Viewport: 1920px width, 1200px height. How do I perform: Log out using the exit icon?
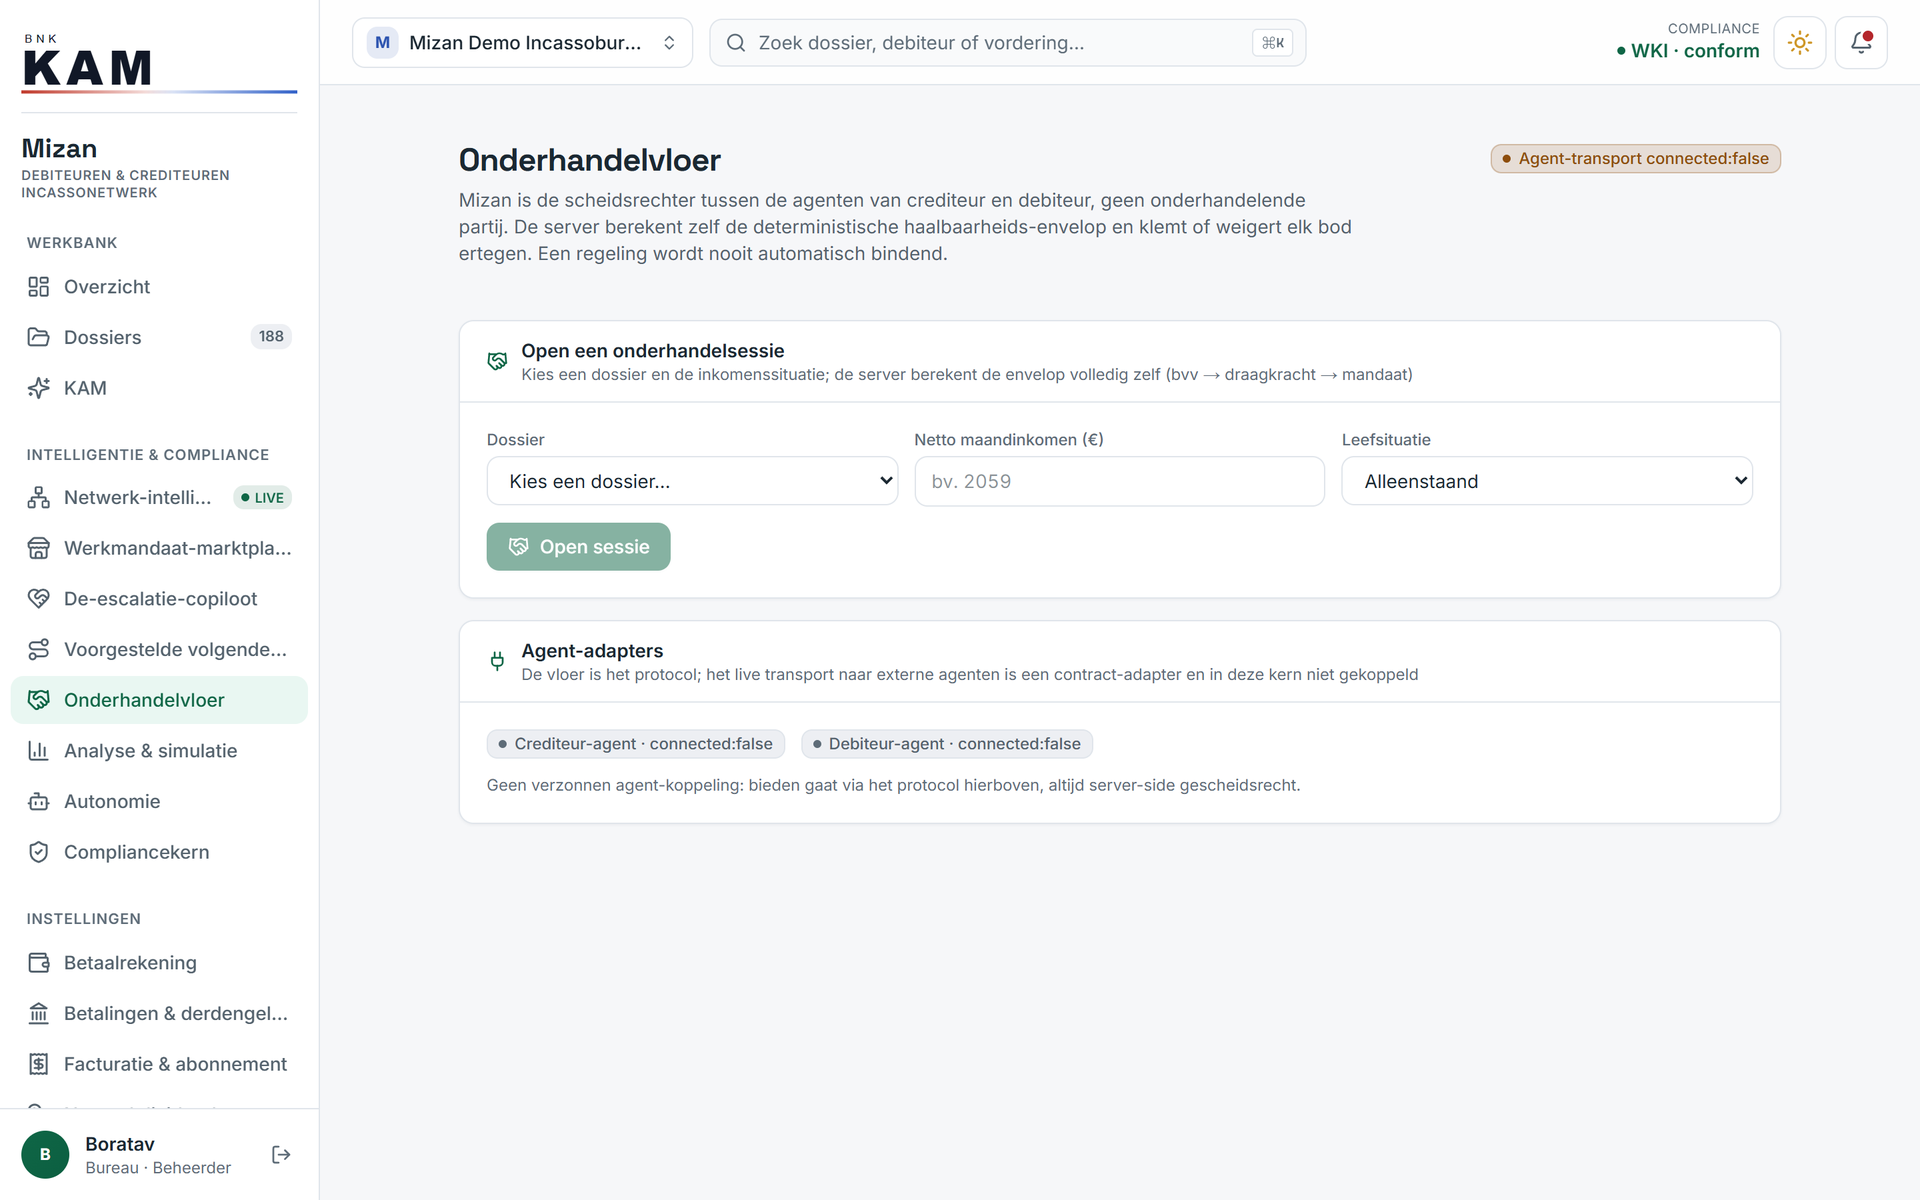point(281,1155)
